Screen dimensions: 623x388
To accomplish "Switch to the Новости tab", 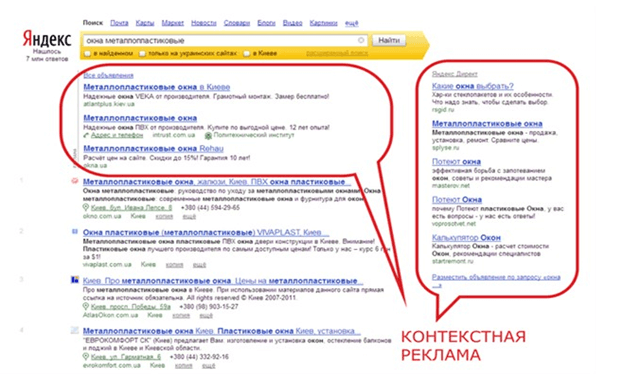I will tap(203, 23).
